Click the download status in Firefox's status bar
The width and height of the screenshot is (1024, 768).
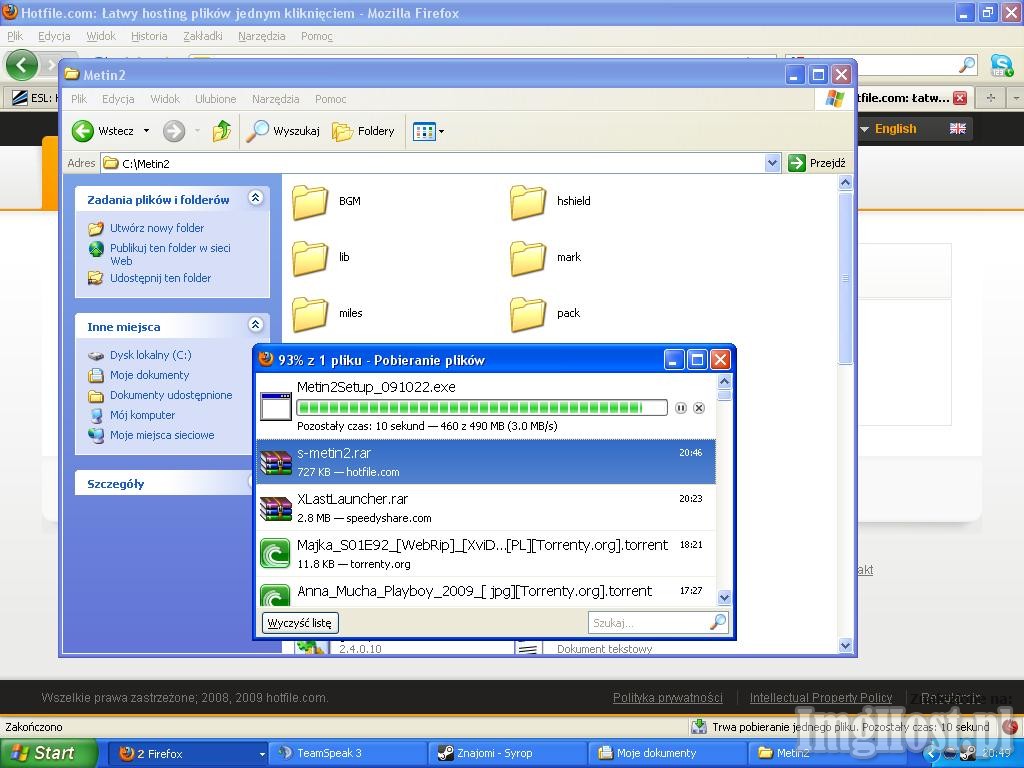[x=842, y=727]
